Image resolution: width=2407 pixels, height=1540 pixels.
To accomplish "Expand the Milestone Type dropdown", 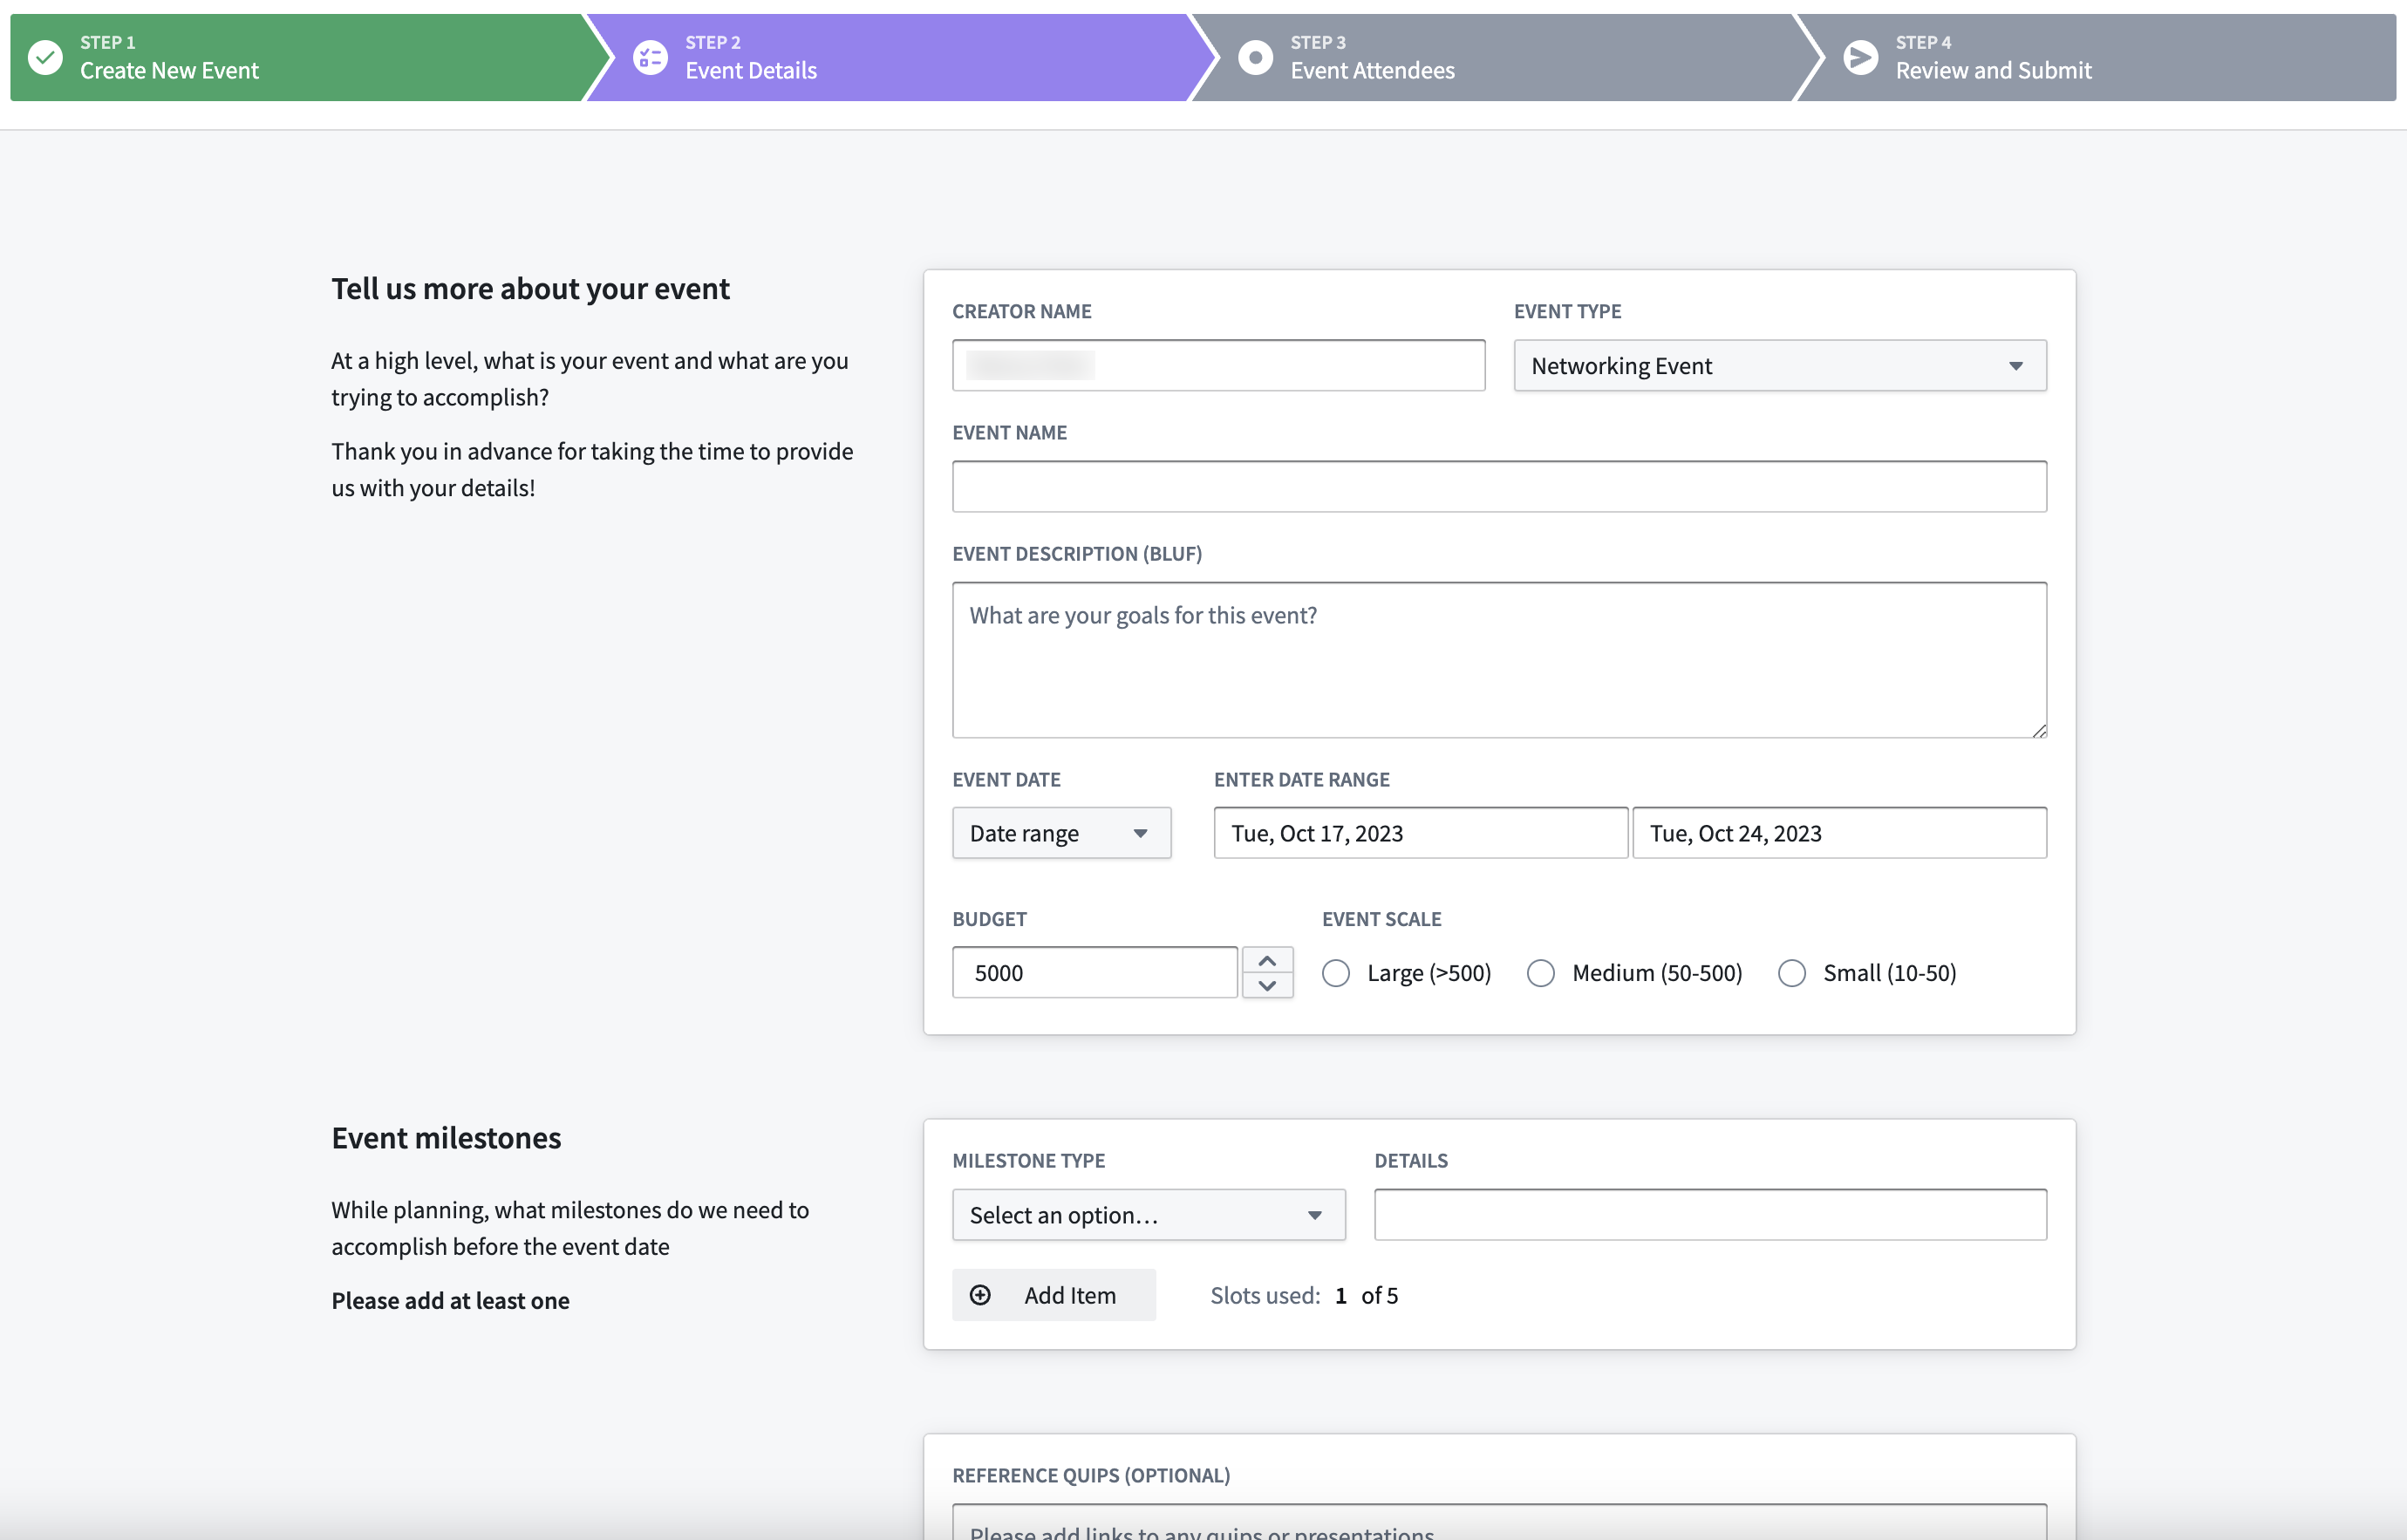I will (x=1148, y=1215).
